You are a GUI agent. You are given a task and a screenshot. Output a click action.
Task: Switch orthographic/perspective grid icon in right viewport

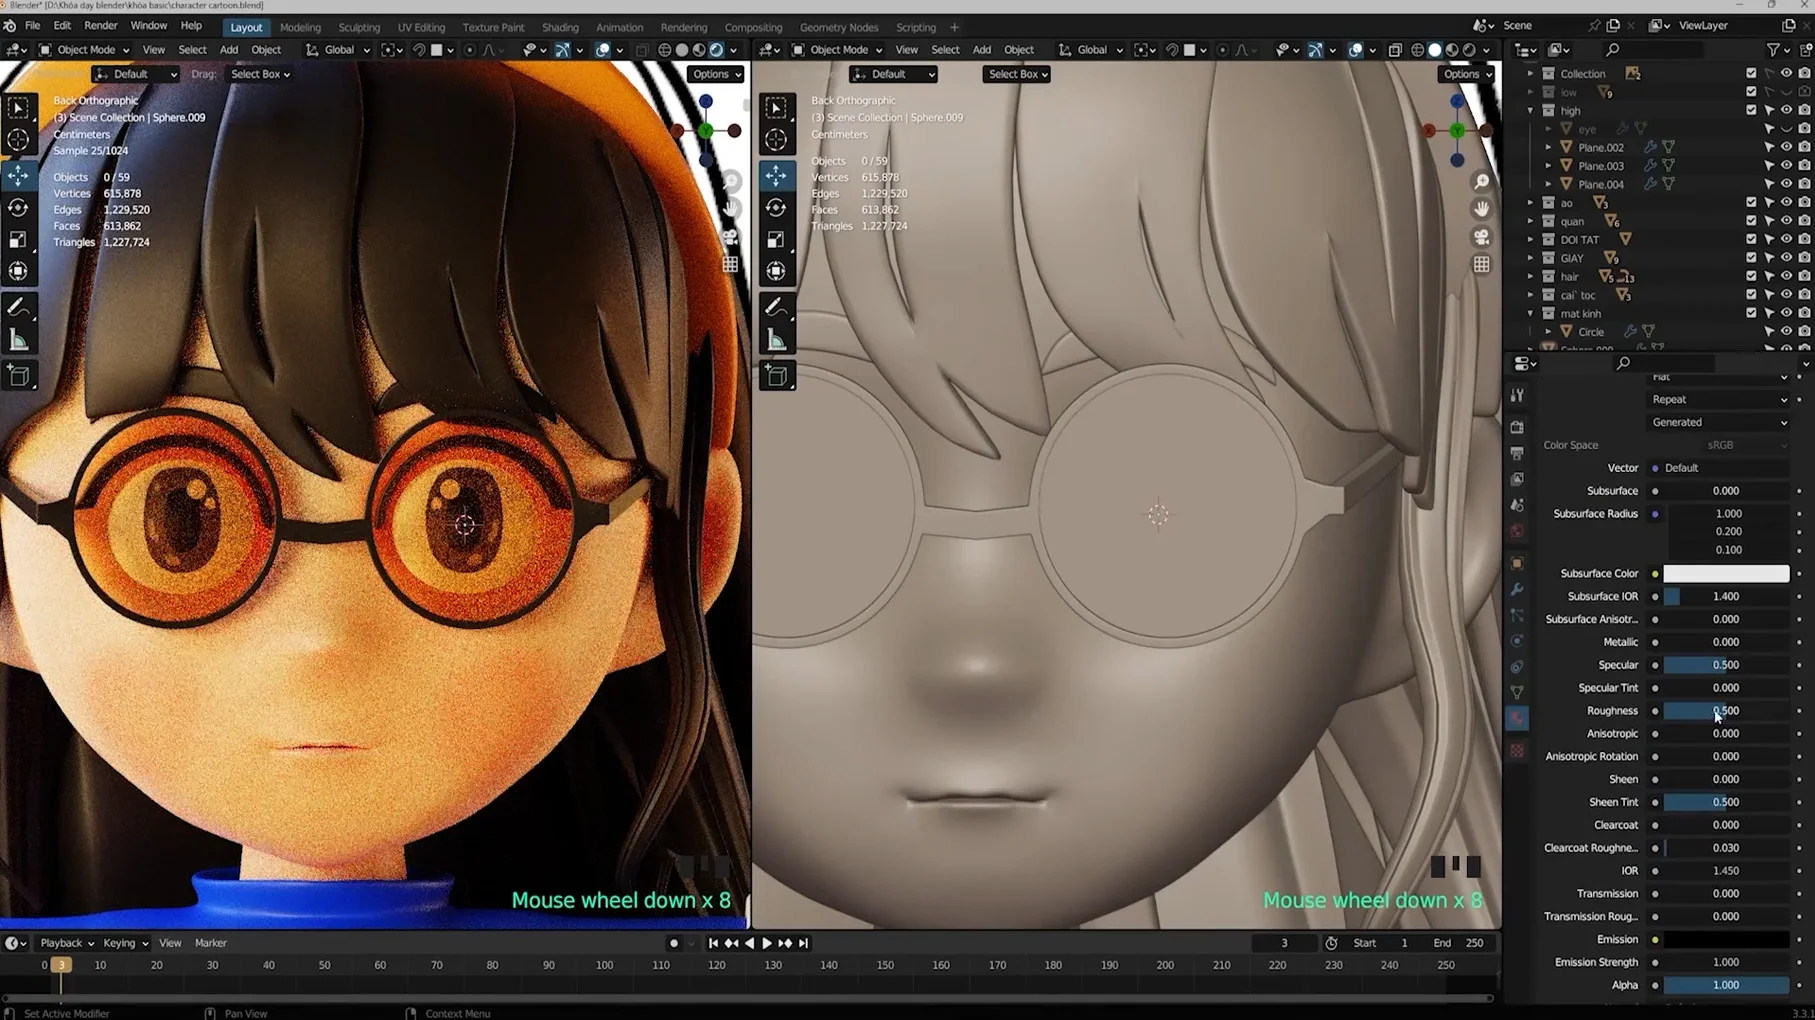pos(1481,265)
